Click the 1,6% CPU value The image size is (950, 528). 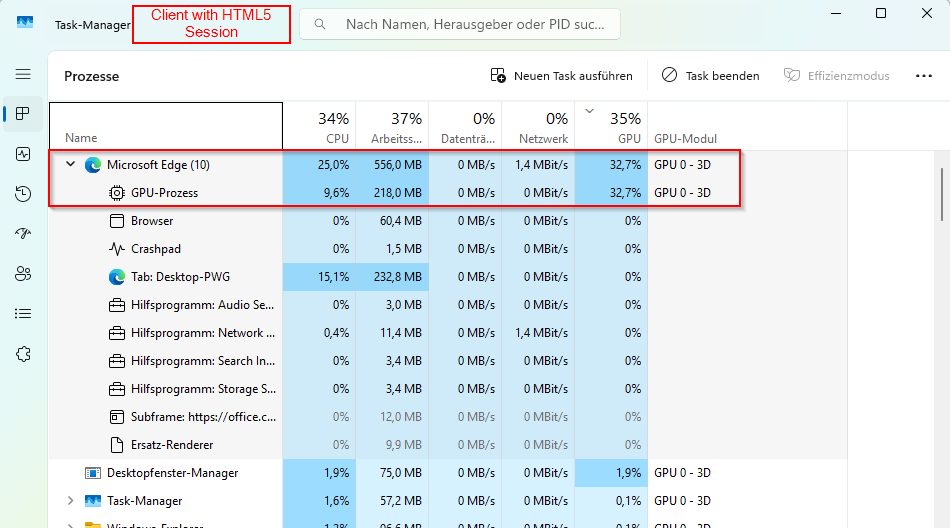(336, 501)
